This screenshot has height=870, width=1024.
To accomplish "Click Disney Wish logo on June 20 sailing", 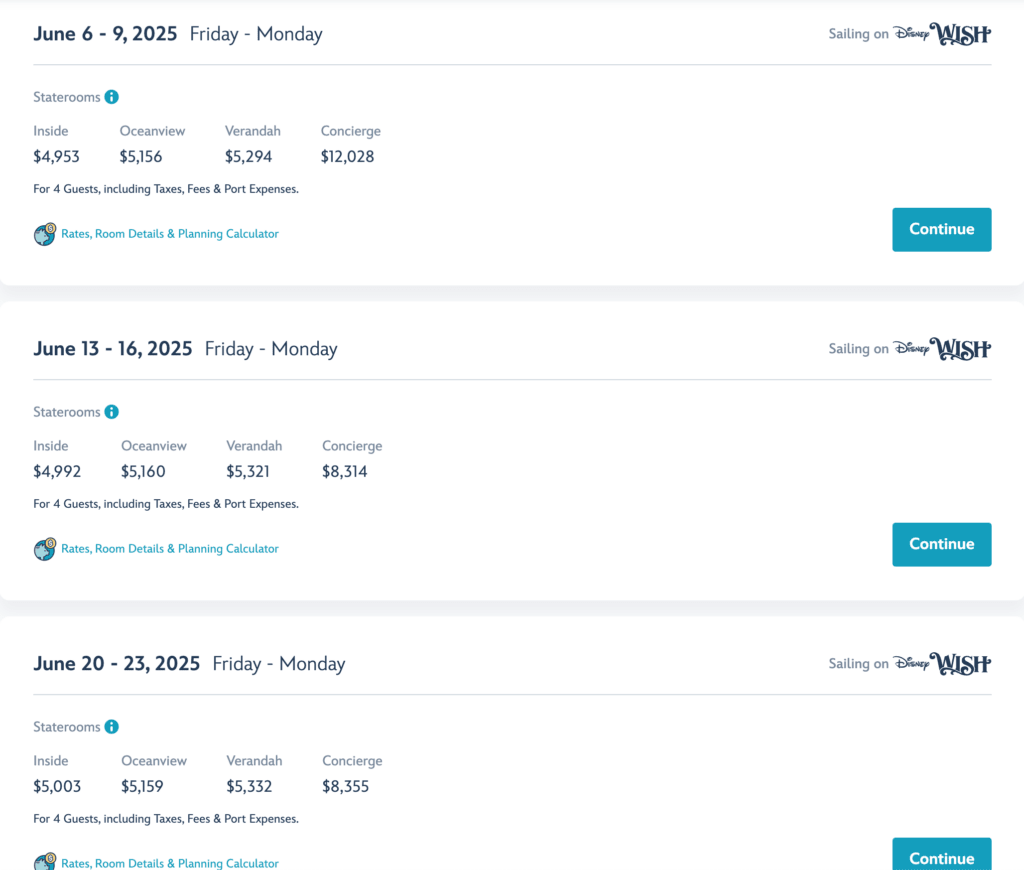I will [942, 664].
